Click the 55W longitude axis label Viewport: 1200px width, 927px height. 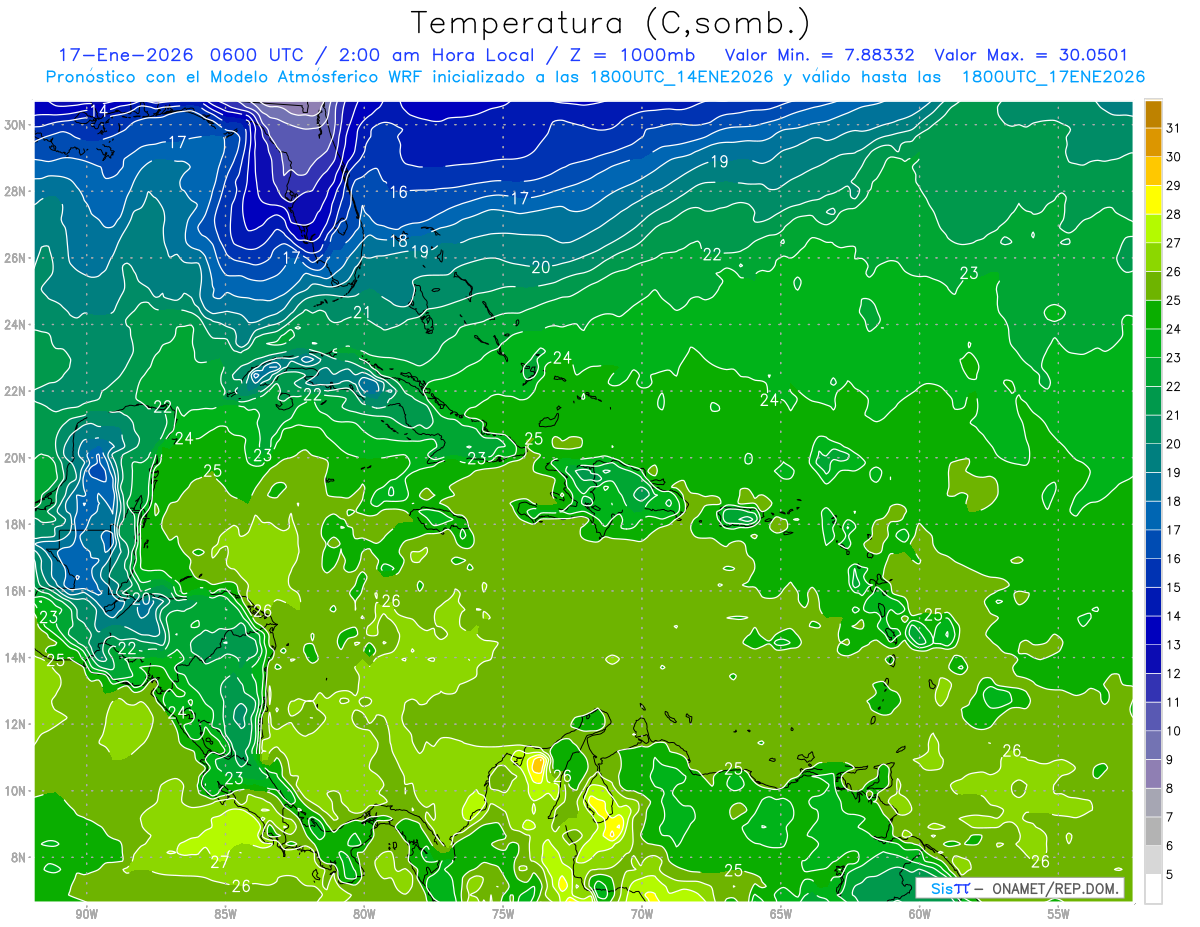coord(1058,914)
